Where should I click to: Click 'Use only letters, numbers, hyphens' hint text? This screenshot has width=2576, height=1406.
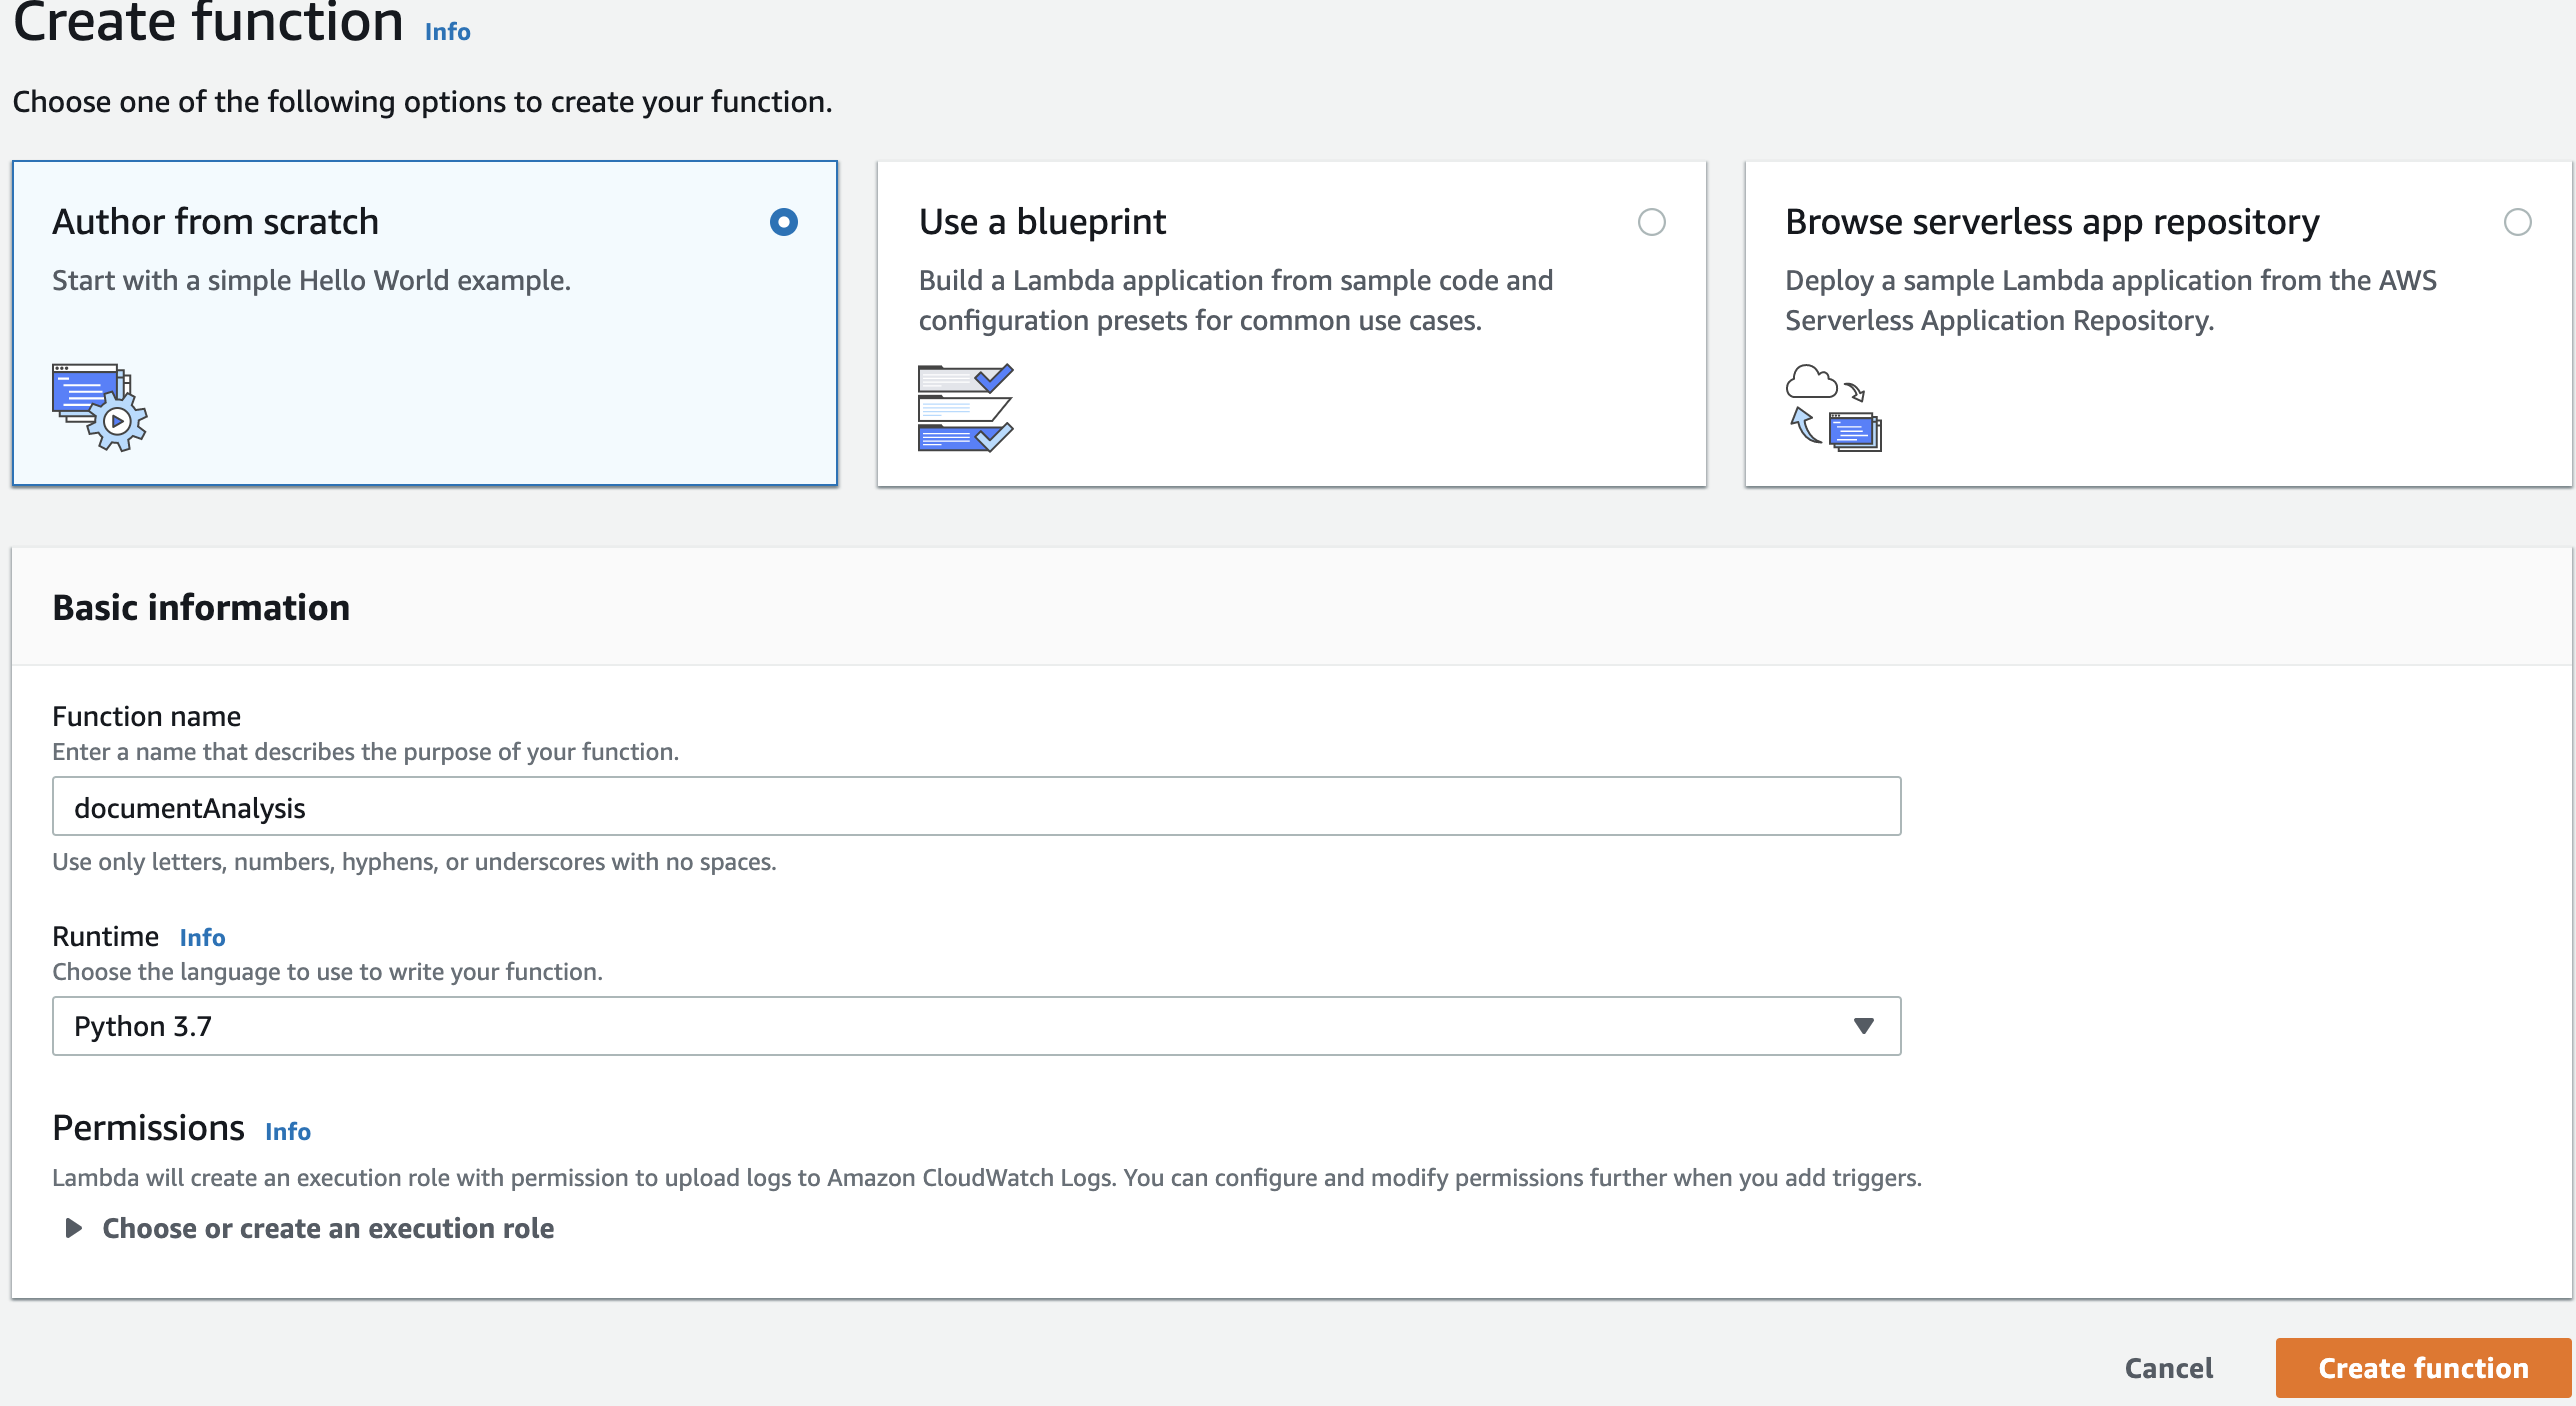coord(414,862)
